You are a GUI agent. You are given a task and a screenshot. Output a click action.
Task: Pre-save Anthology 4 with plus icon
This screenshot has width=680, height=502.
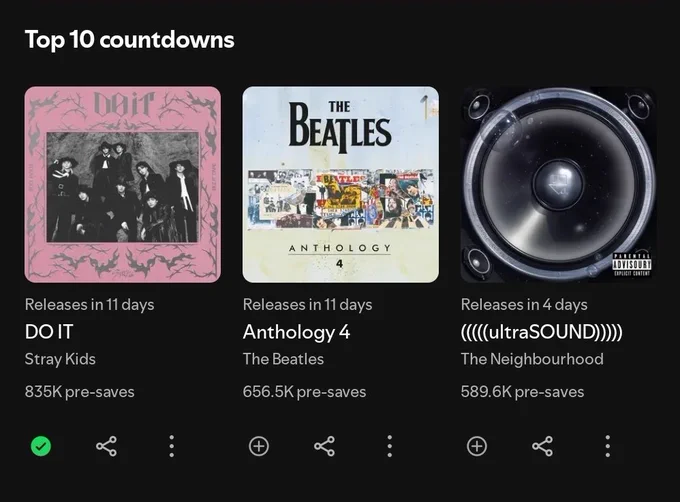click(x=259, y=446)
